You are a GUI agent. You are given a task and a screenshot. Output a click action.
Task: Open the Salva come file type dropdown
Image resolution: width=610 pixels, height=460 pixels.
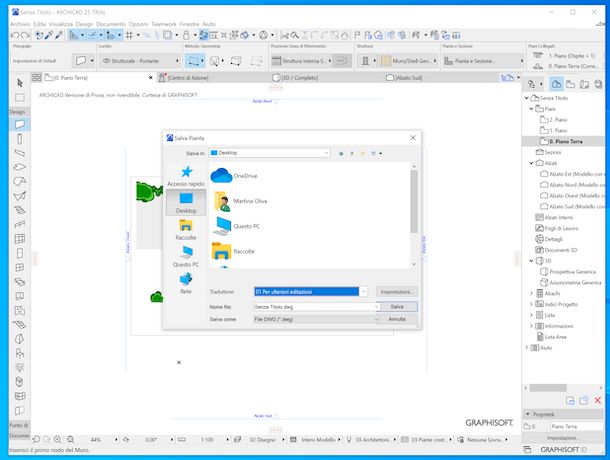click(x=317, y=319)
